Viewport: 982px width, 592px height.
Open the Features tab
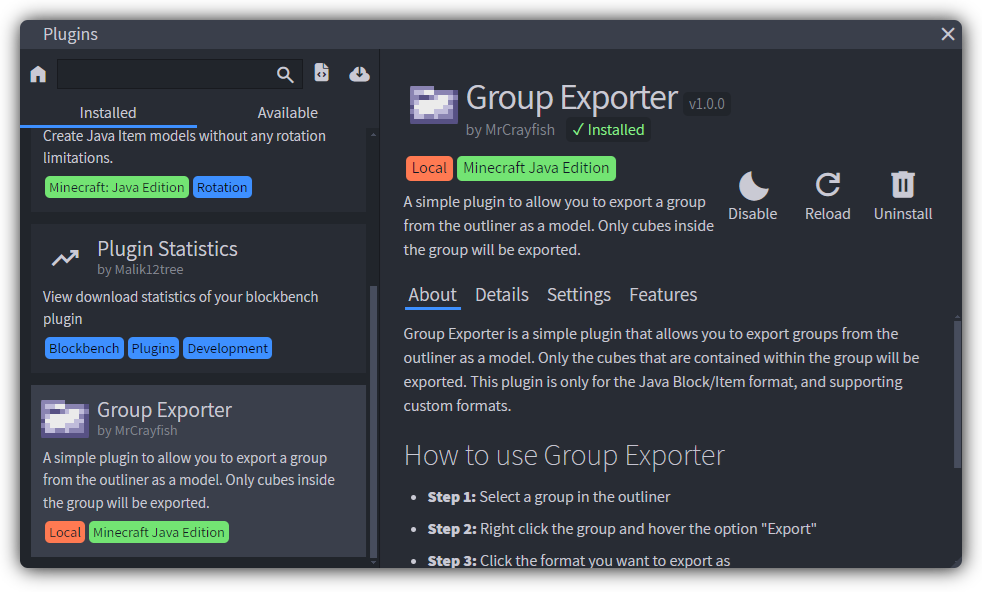(663, 295)
